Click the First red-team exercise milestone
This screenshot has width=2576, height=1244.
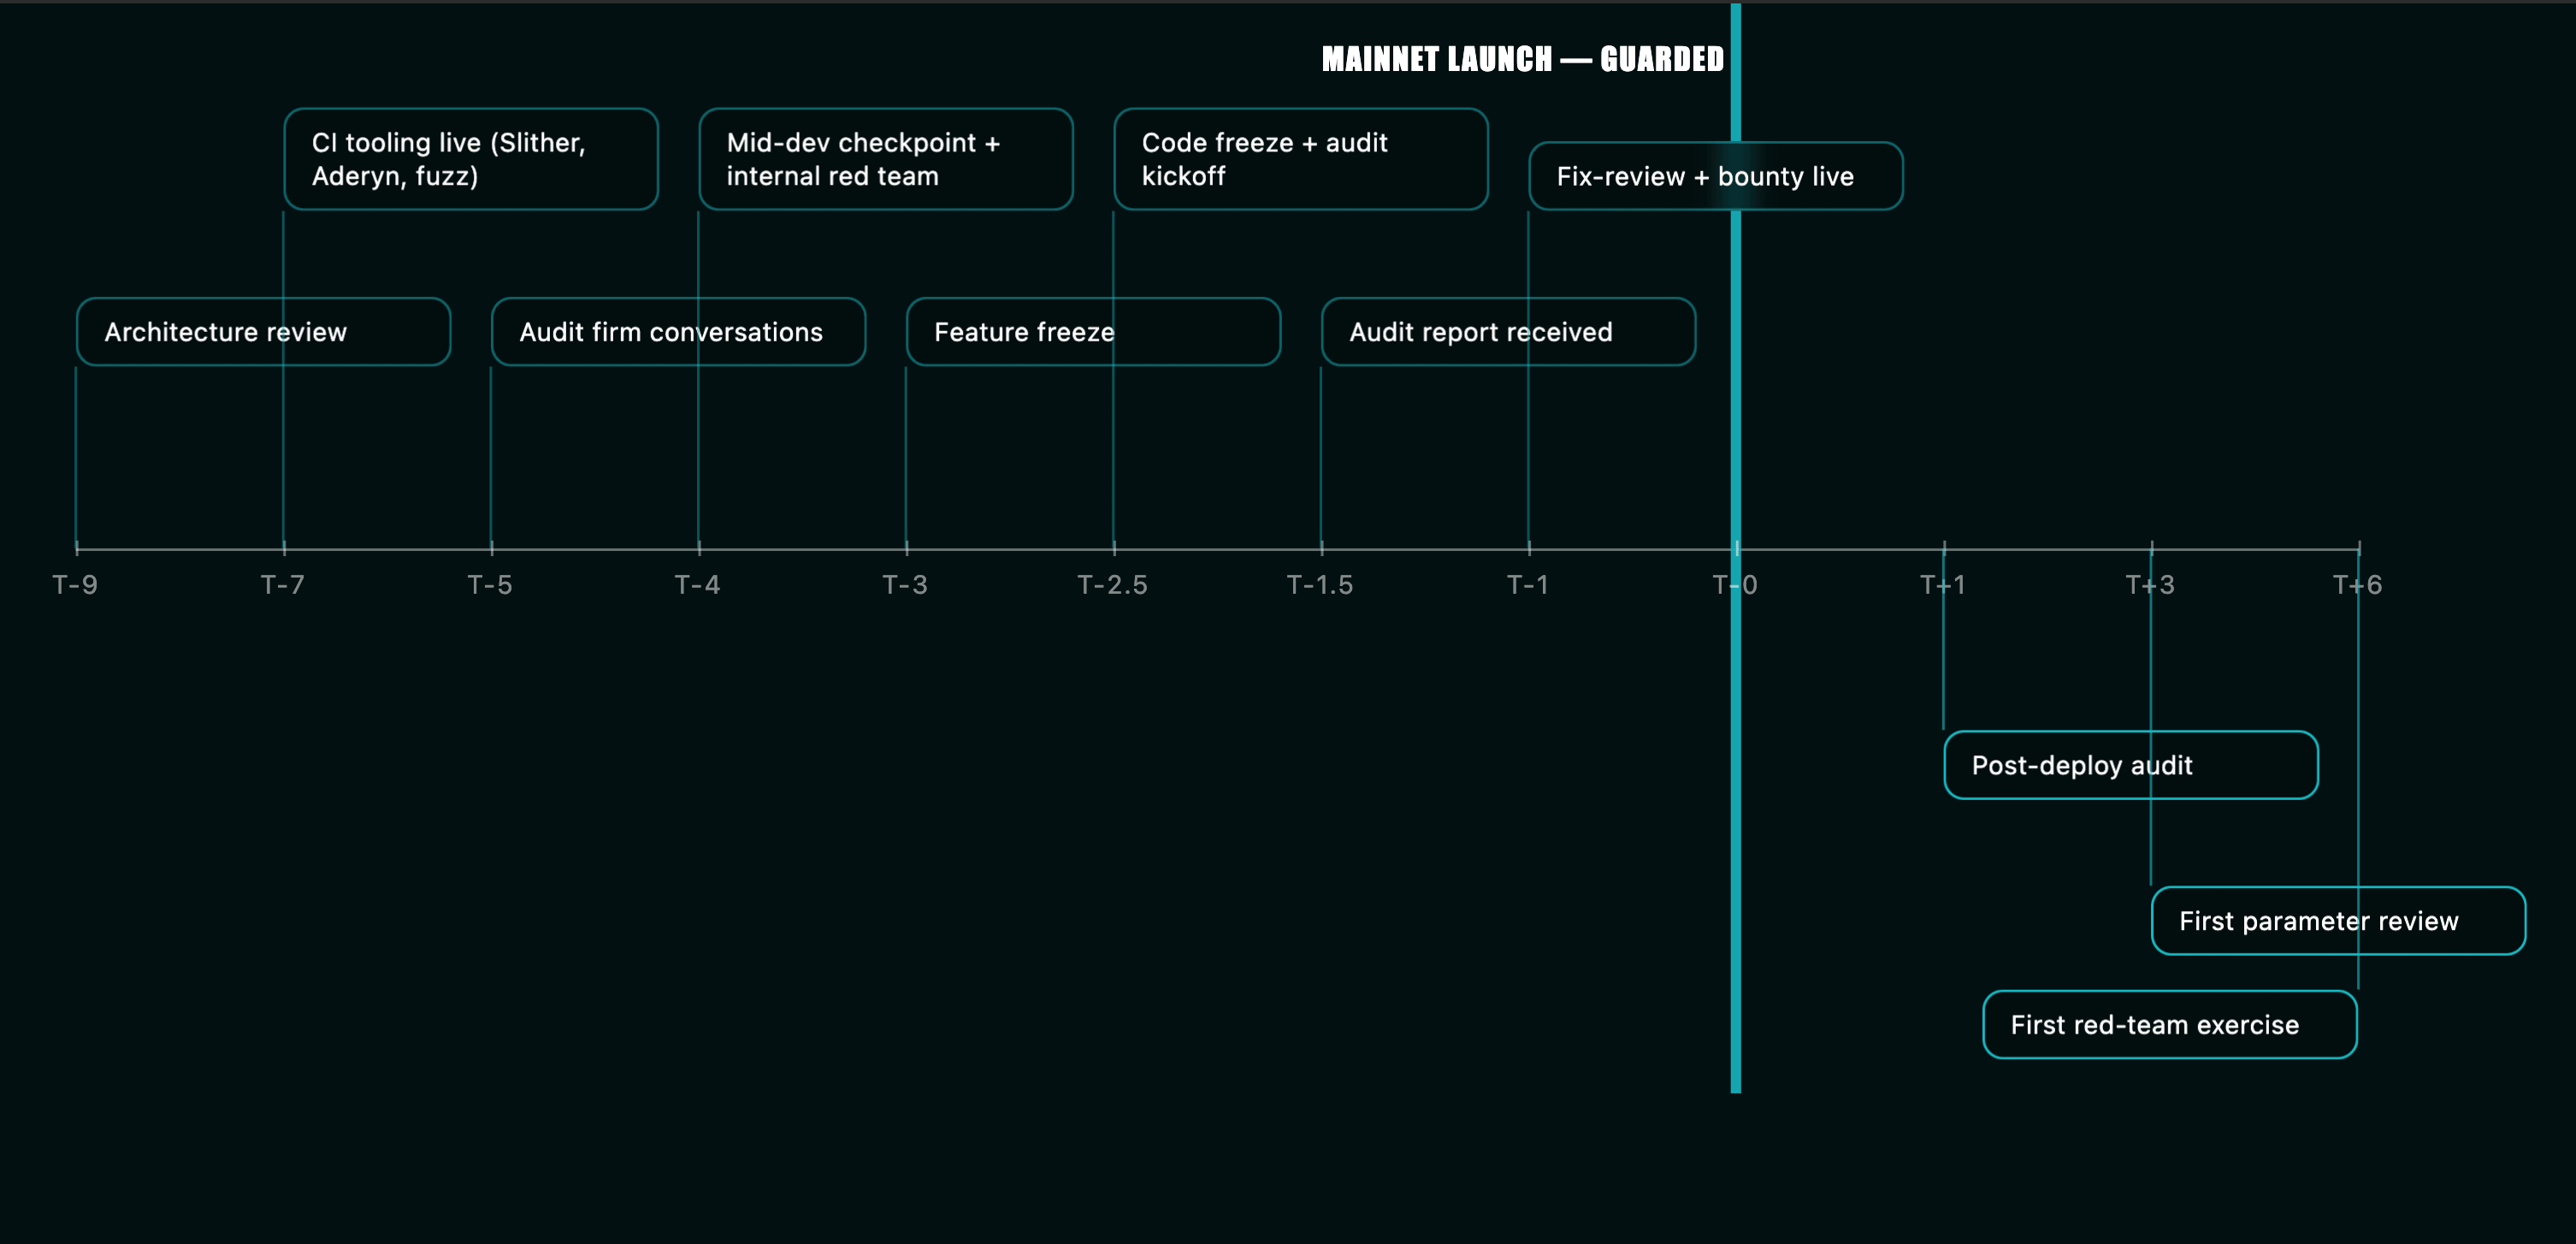pyautogui.click(x=2168, y=1024)
